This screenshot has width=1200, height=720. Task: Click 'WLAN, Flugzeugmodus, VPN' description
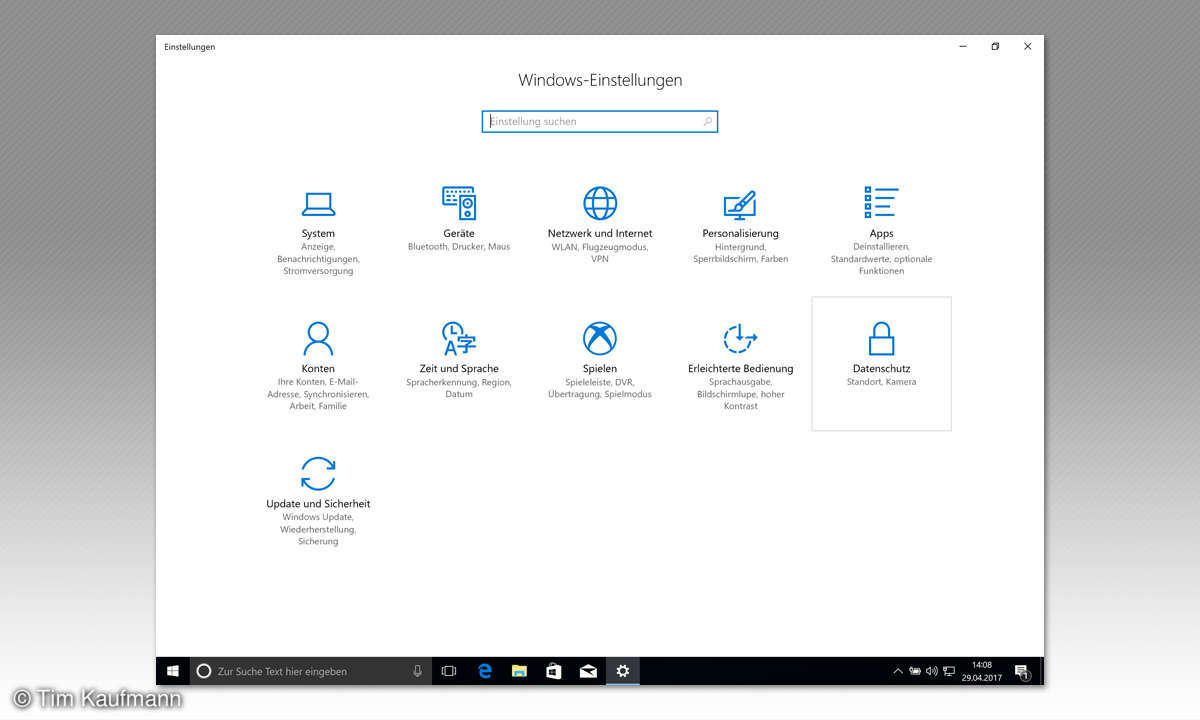click(x=600, y=253)
